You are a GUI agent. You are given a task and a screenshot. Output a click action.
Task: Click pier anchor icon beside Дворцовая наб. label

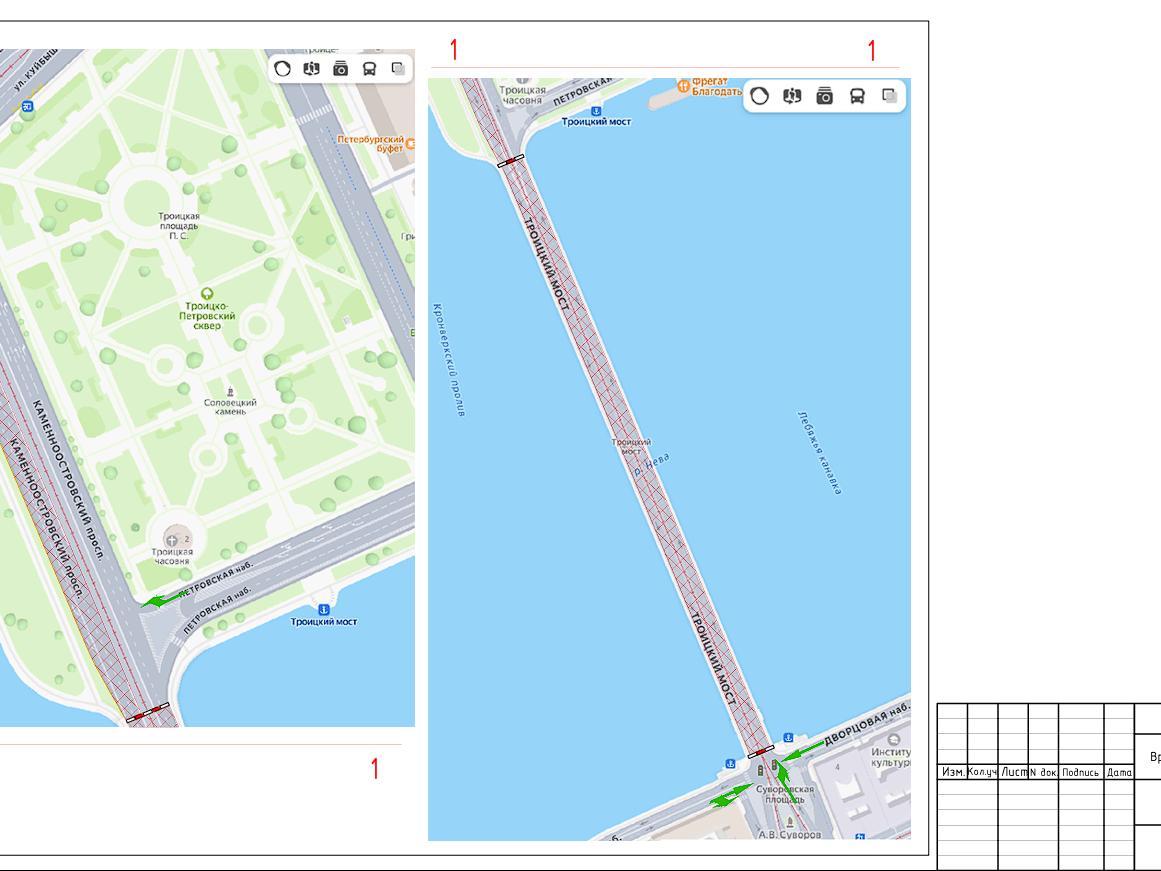[x=789, y=738]
